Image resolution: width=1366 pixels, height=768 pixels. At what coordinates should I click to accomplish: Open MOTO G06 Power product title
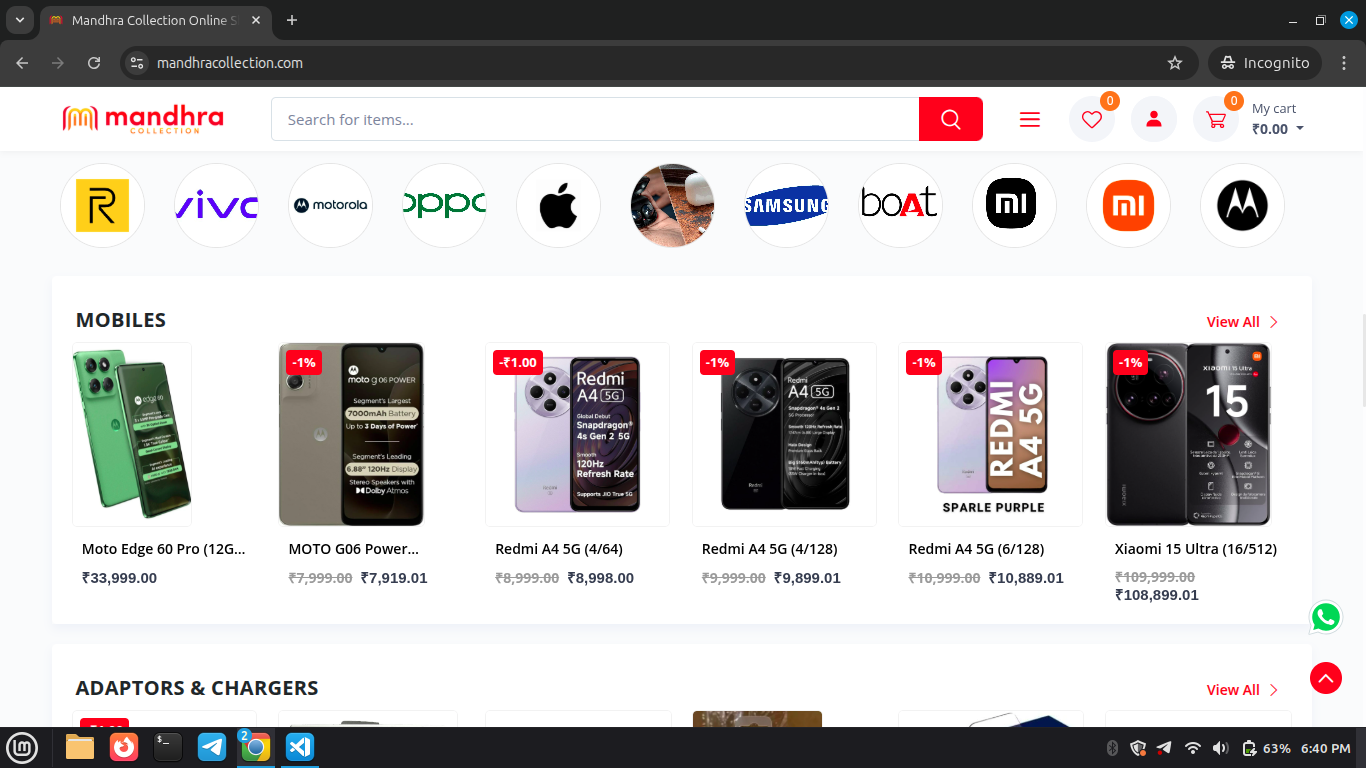click(x=353, y=549)
